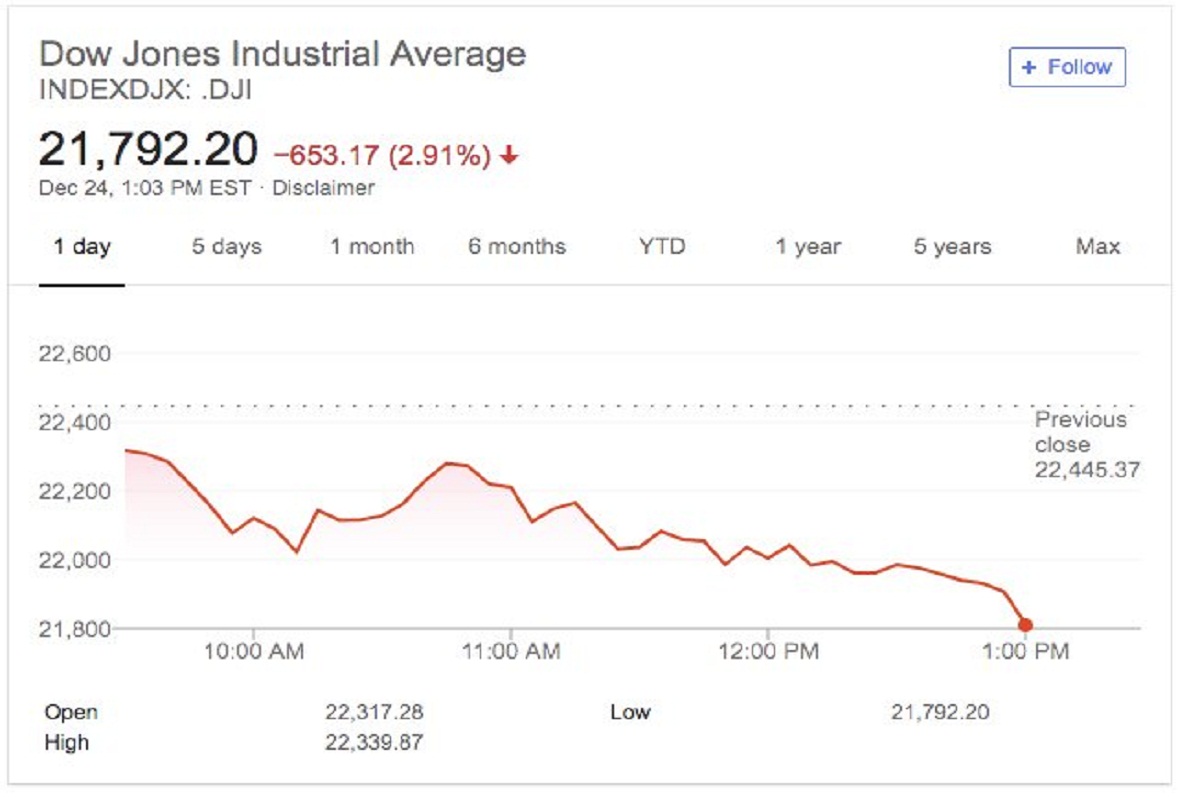Select the 1 day tab
Image resolution: width=1200 pixels, height=800 pixels.
[82, 247]
